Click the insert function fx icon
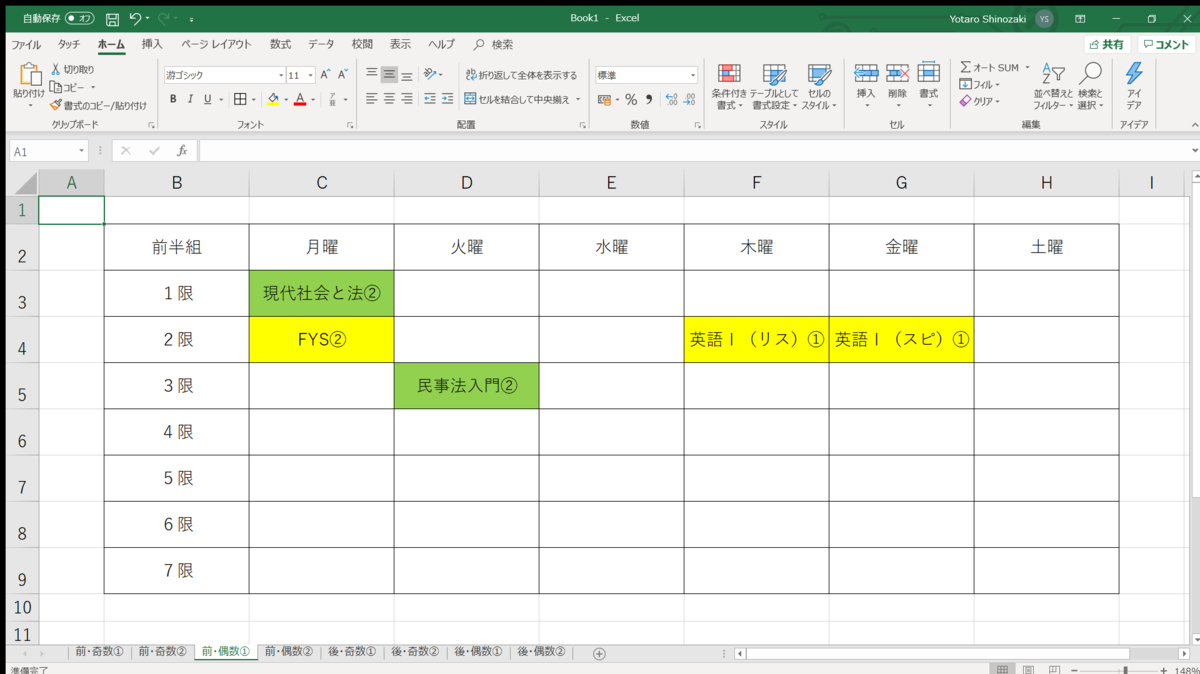This screenshot has height=674, width=1200. 182,151
